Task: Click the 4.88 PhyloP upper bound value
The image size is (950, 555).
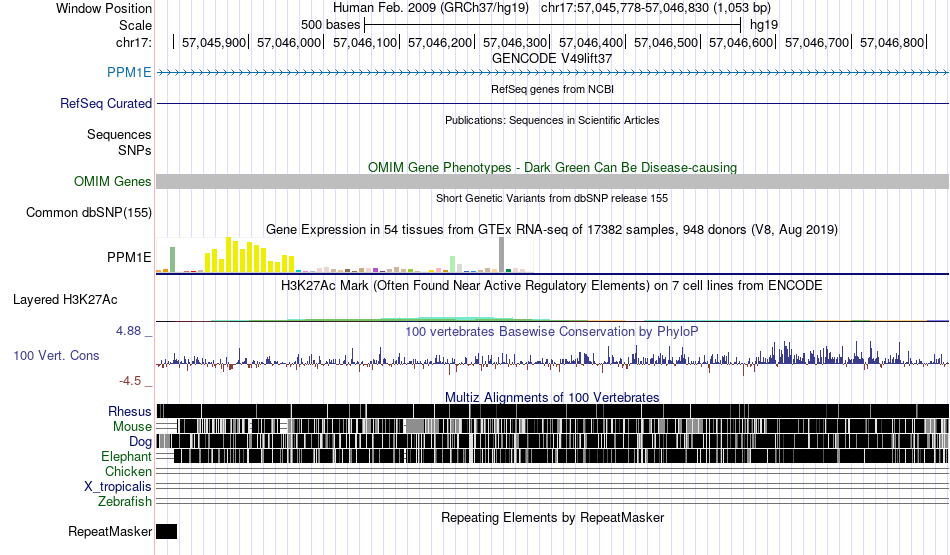Action: click(x=128, y=331)
